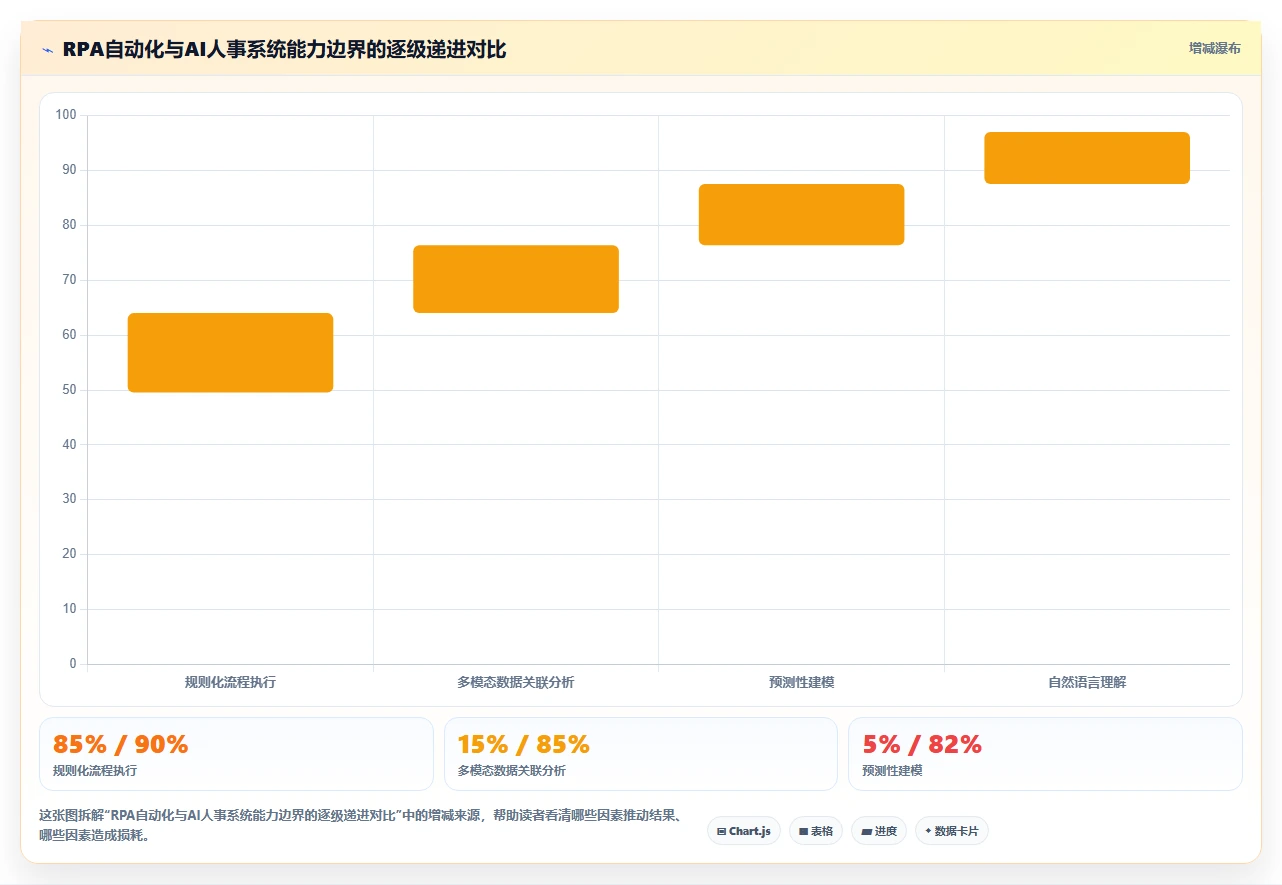Click the 自然语言理解 x-axis label

point(1087,682)
